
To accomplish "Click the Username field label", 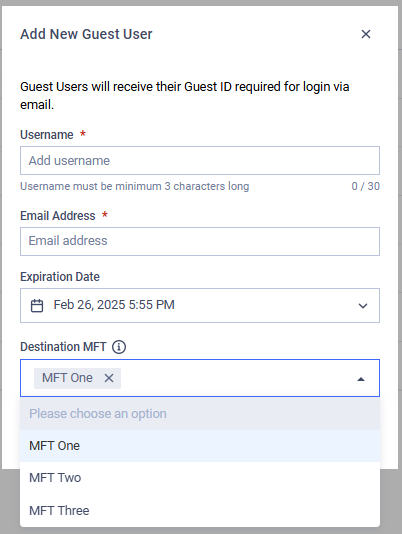I will [x=47, y=135].
